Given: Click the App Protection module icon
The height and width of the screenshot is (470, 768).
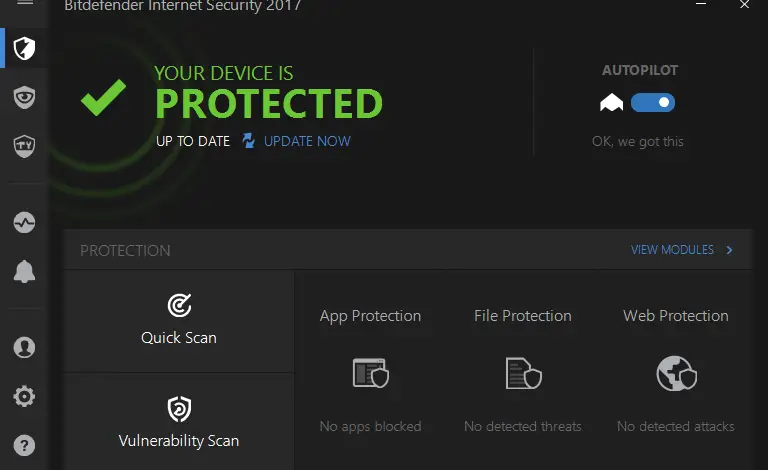Looking at the screenshot, I should 370,373.
